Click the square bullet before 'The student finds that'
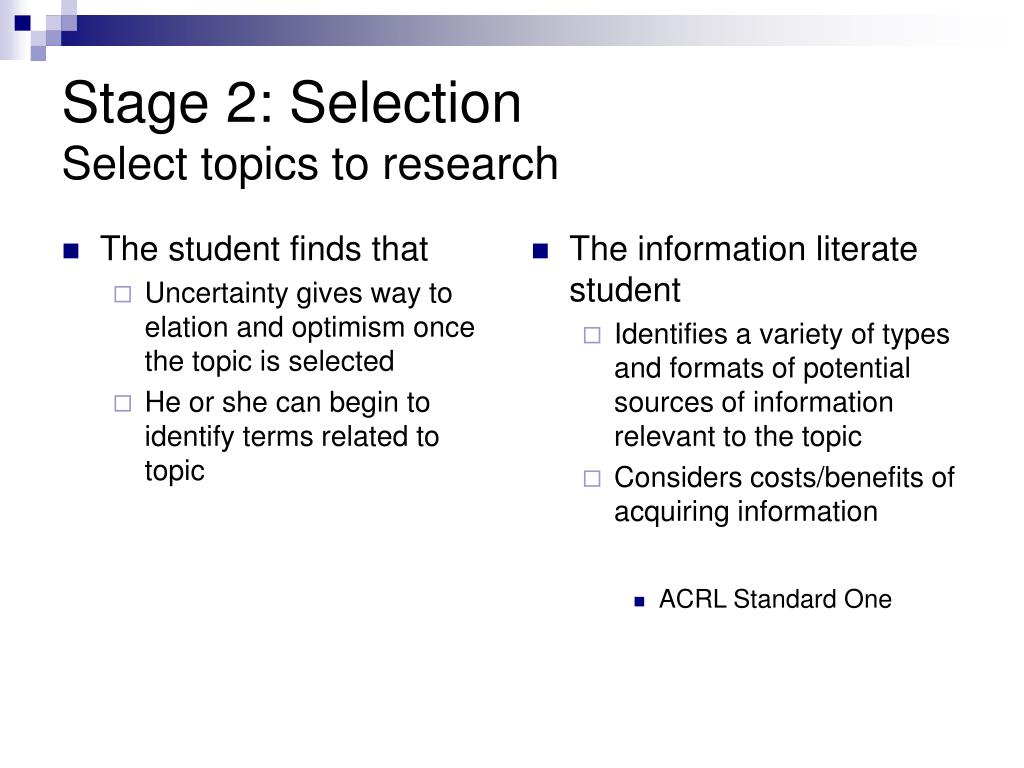Viewport: 1024px width, 768px height. (71, 251)
